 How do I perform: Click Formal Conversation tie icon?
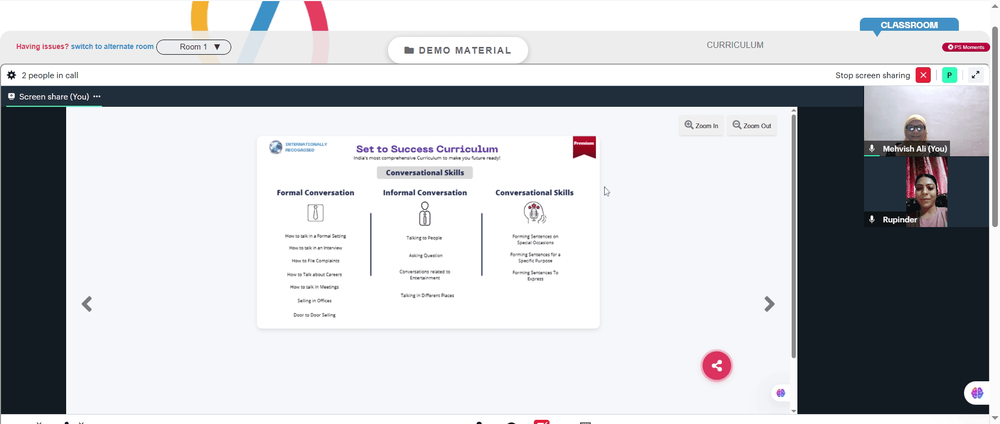(315, 212)
